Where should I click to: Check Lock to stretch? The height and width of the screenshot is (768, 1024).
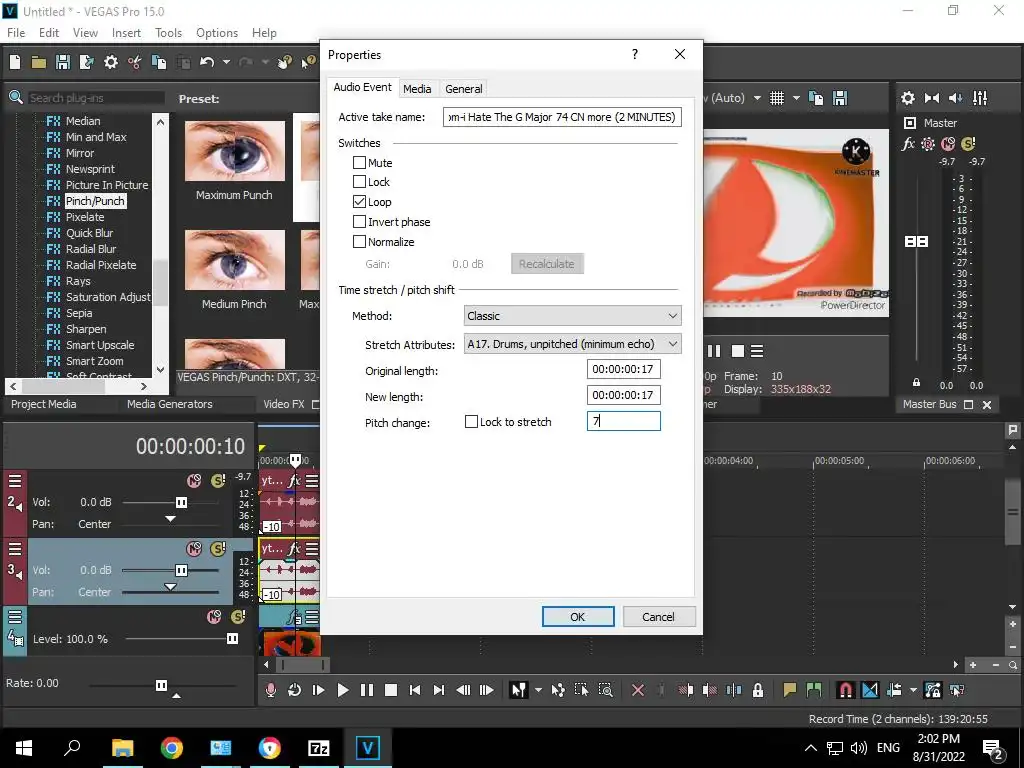tap(471, 422)
